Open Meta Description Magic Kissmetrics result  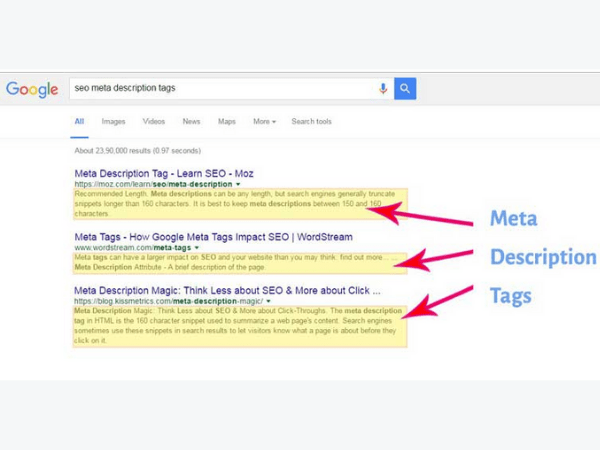pyautogui.click(x=227, y=290)
